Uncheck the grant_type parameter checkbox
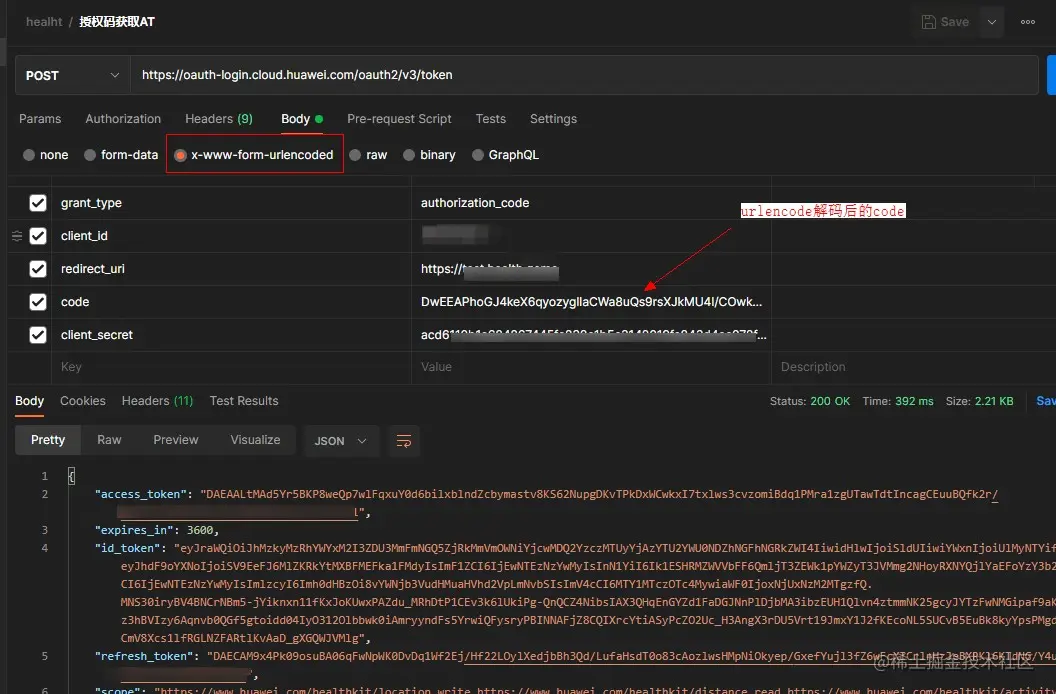The width and height of the screenshot is (1056, 694). pyautogui.click(x=38, y=203)
